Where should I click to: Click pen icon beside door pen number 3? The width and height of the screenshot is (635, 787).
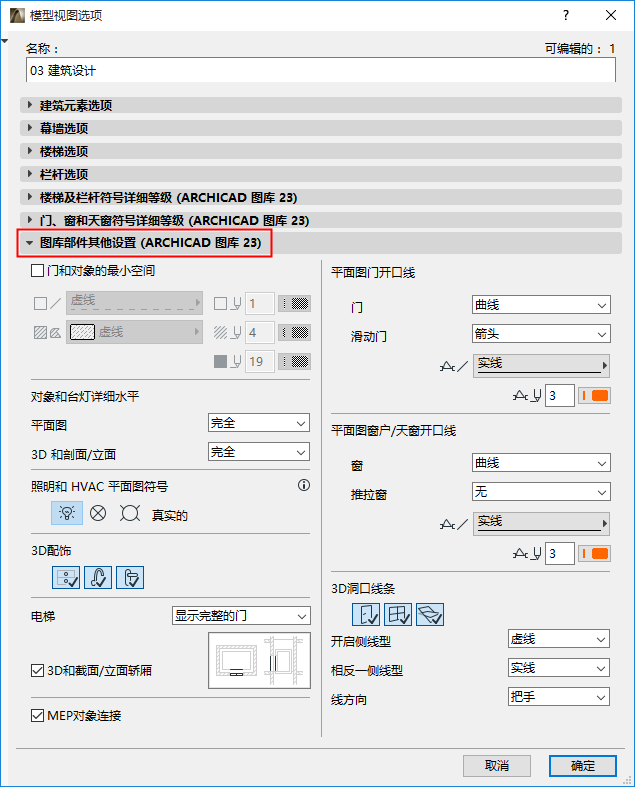(527, 396)
